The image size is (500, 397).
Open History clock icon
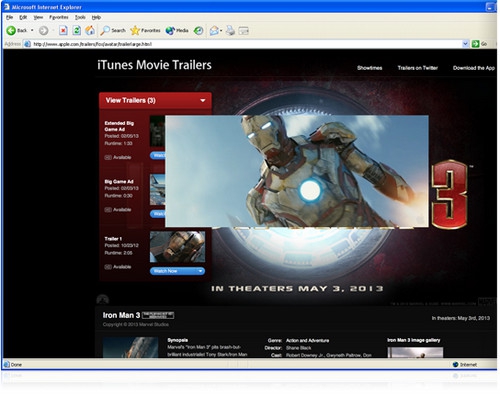coord(199,31)
